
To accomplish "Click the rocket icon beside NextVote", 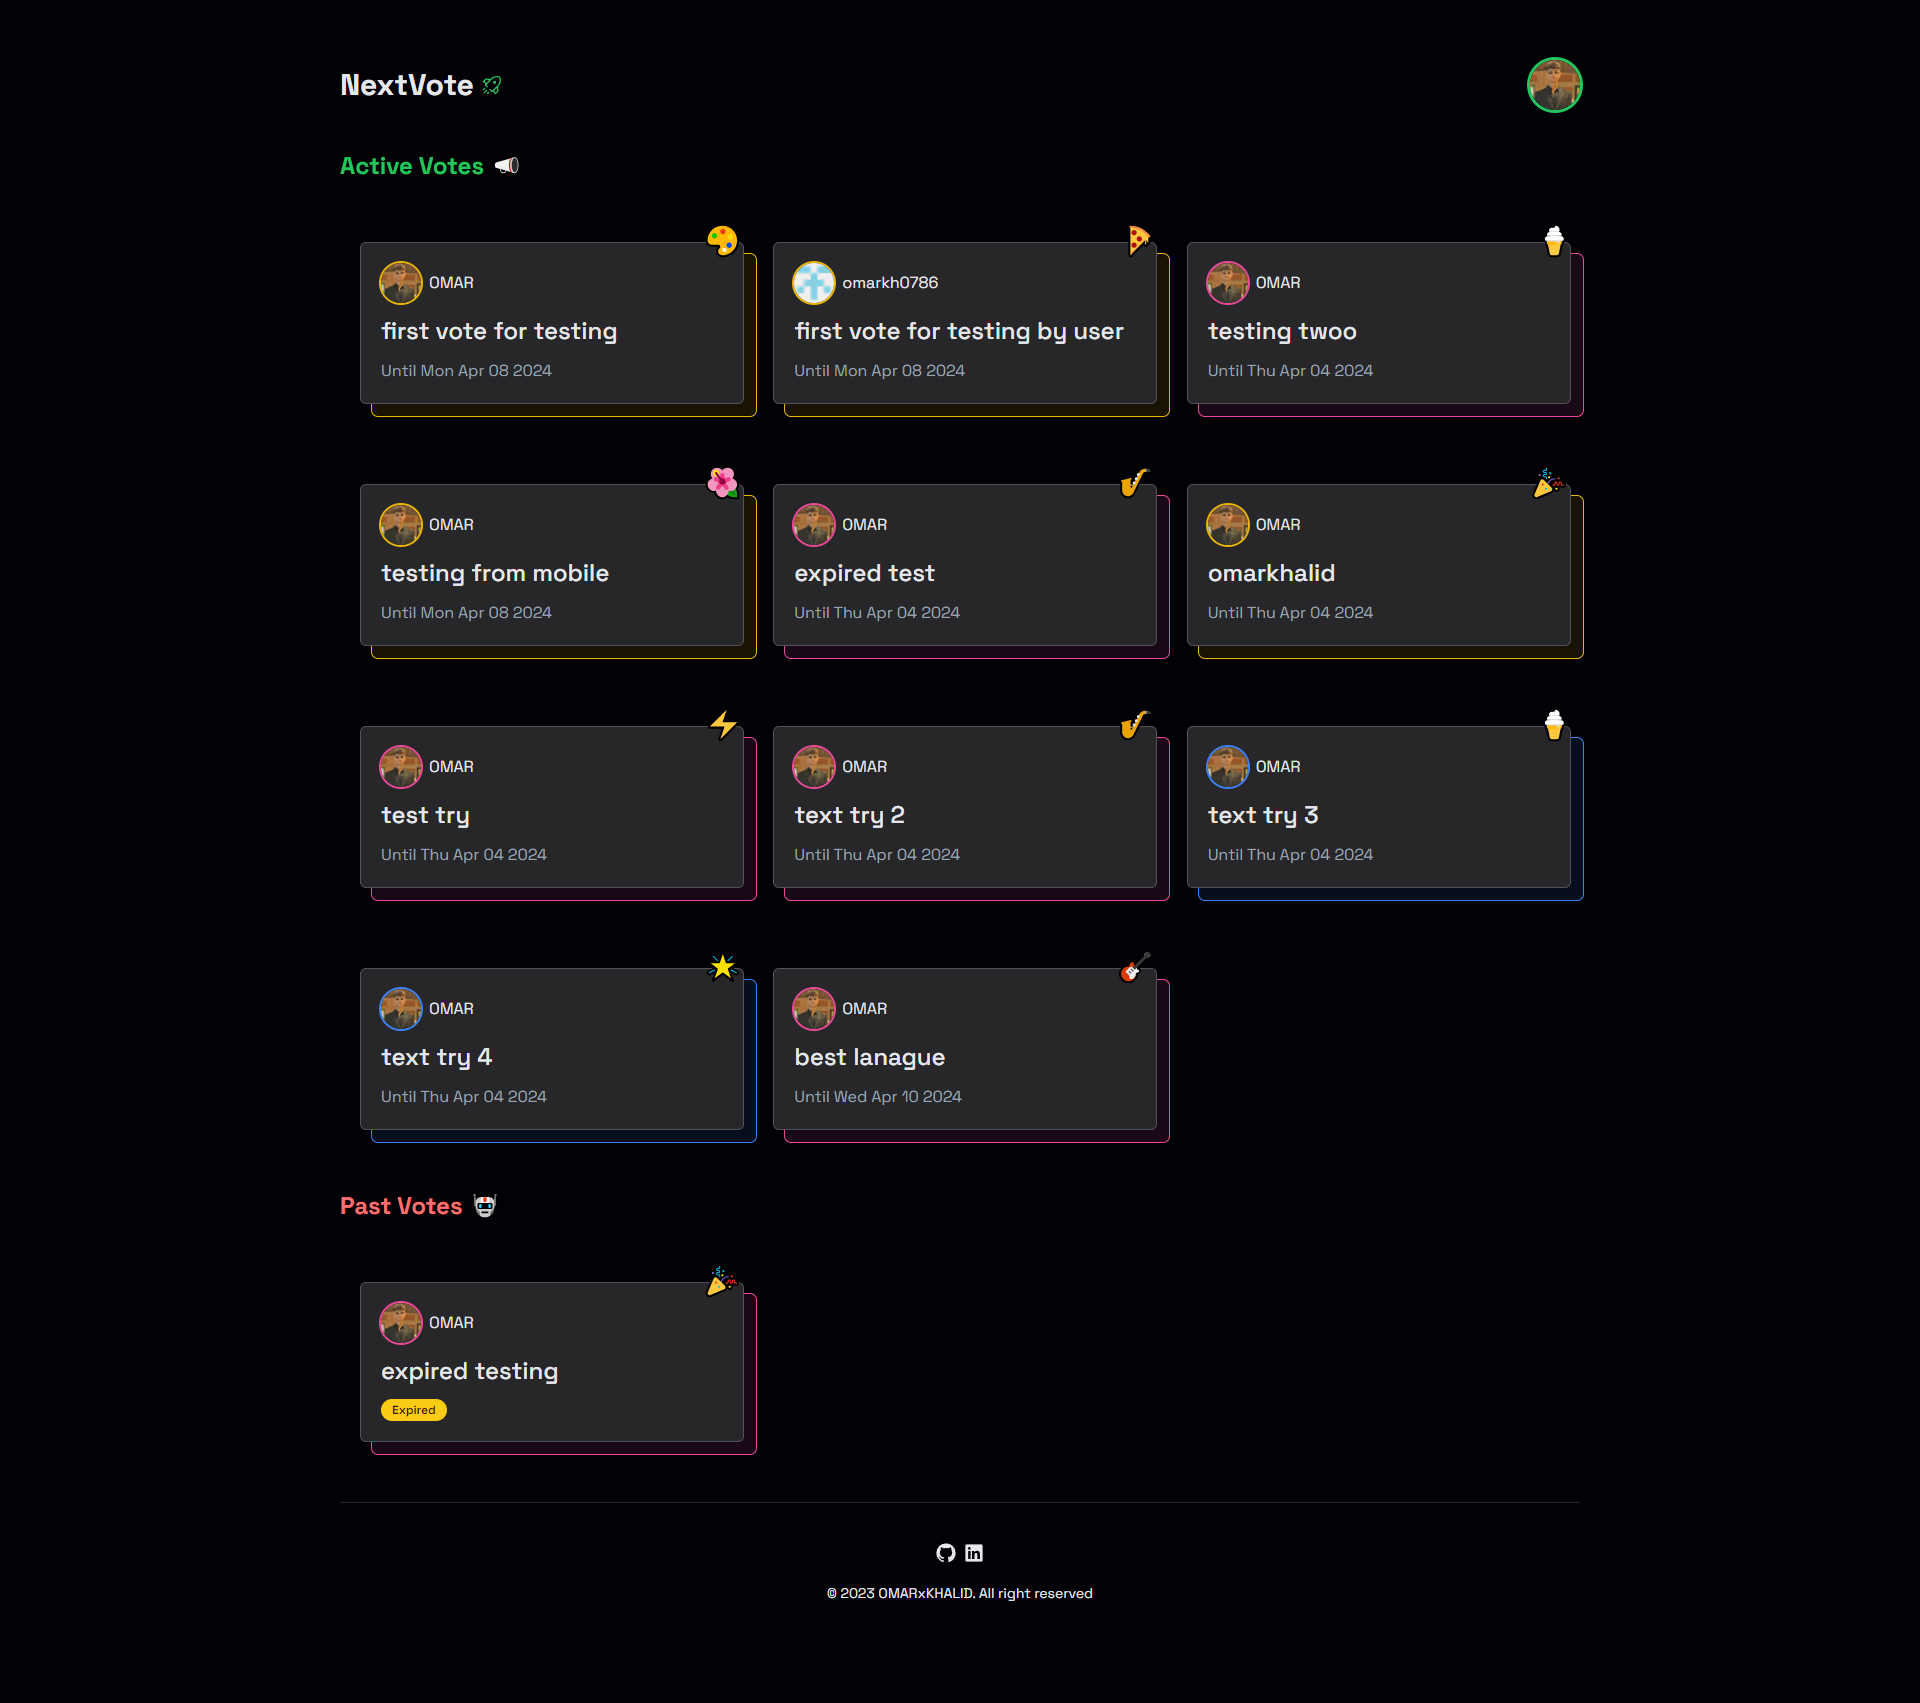I will tap(492, 86).
